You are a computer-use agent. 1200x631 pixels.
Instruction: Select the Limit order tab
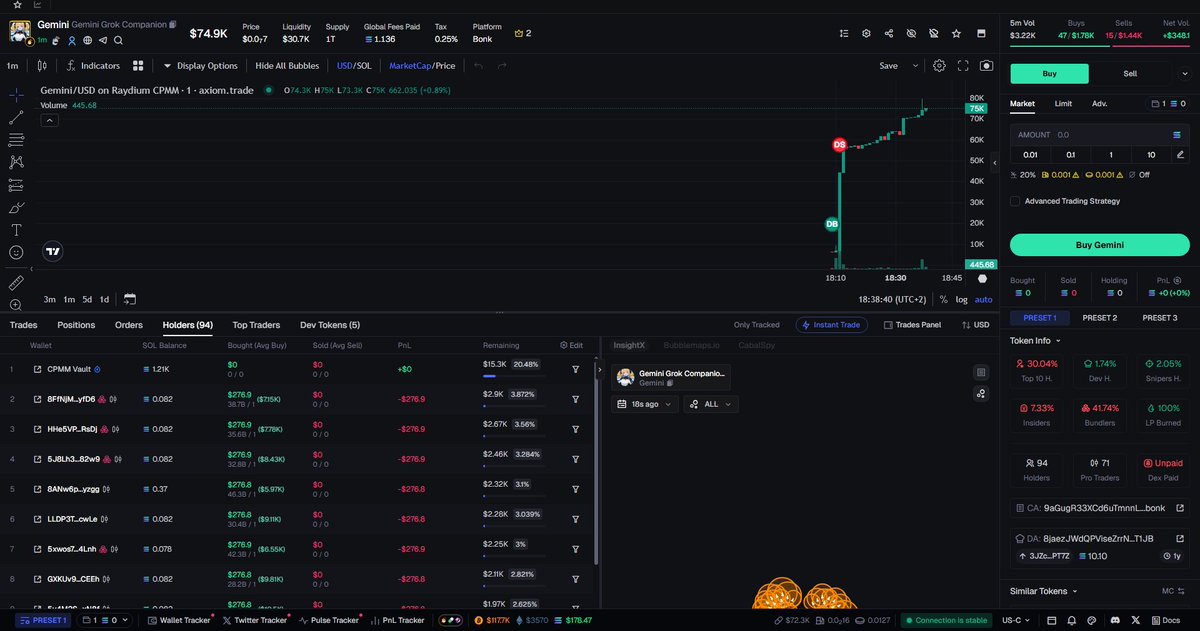coord(1063,103)
